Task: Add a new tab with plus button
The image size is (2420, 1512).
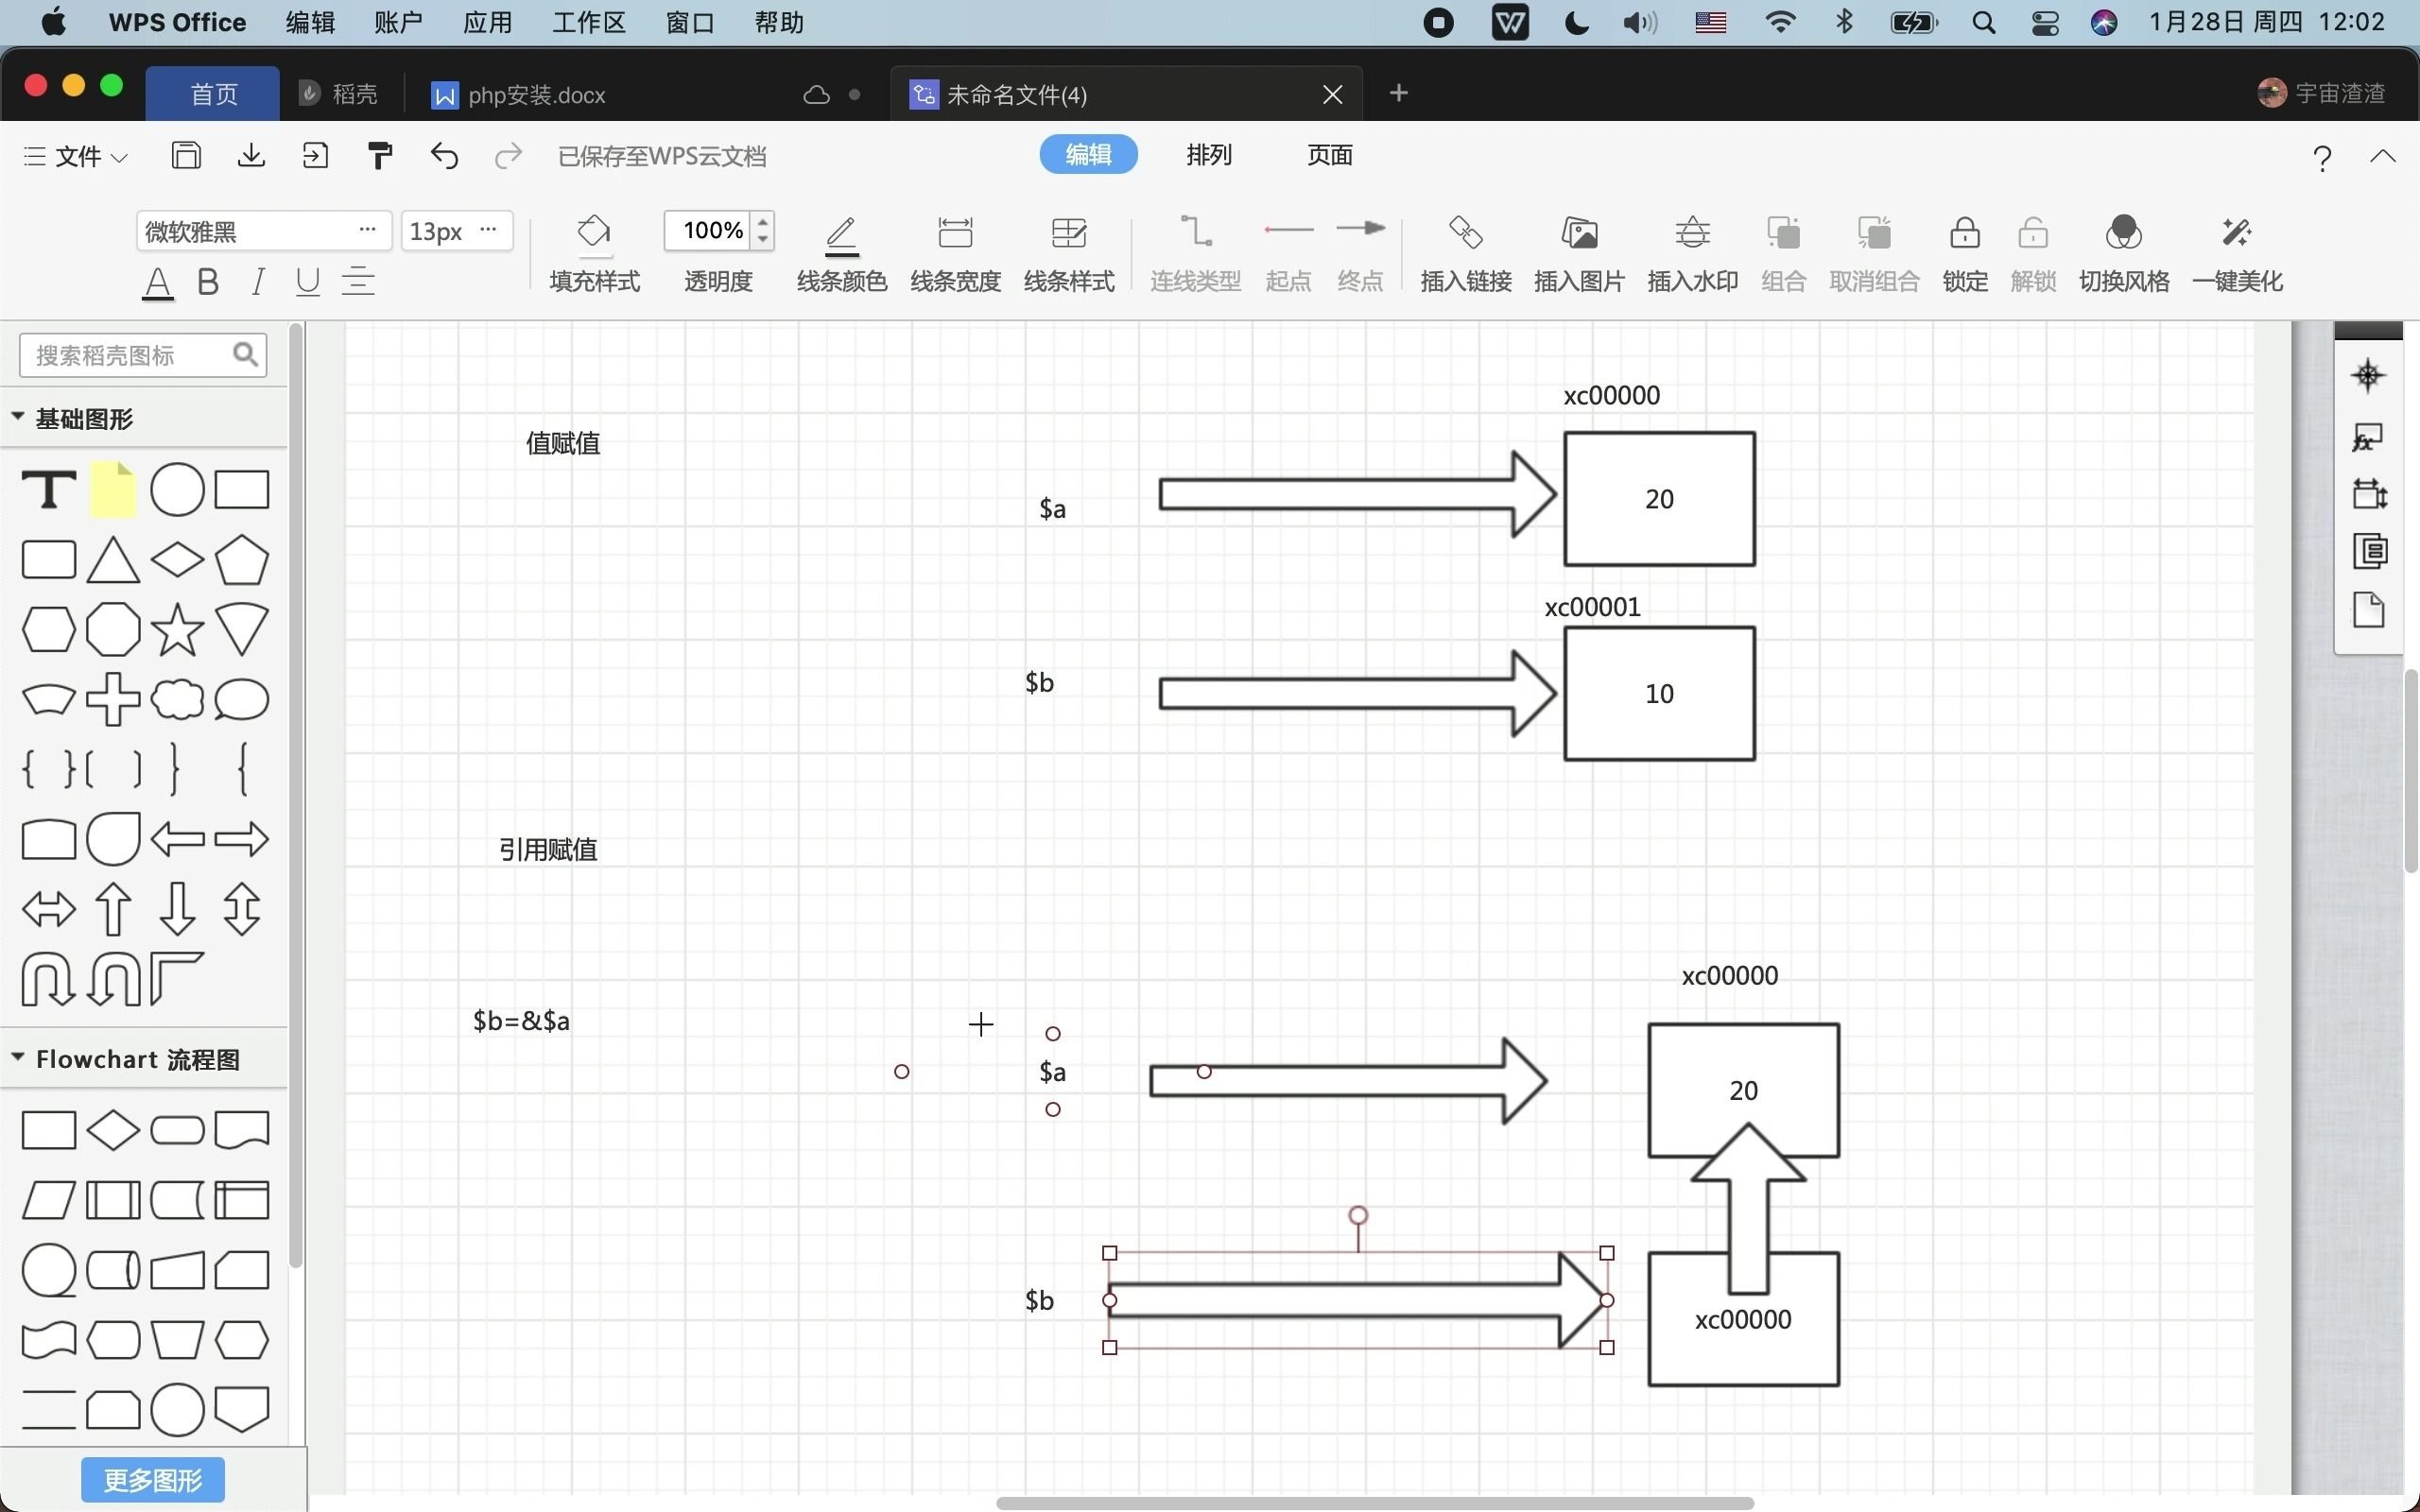Action: 1398,93
